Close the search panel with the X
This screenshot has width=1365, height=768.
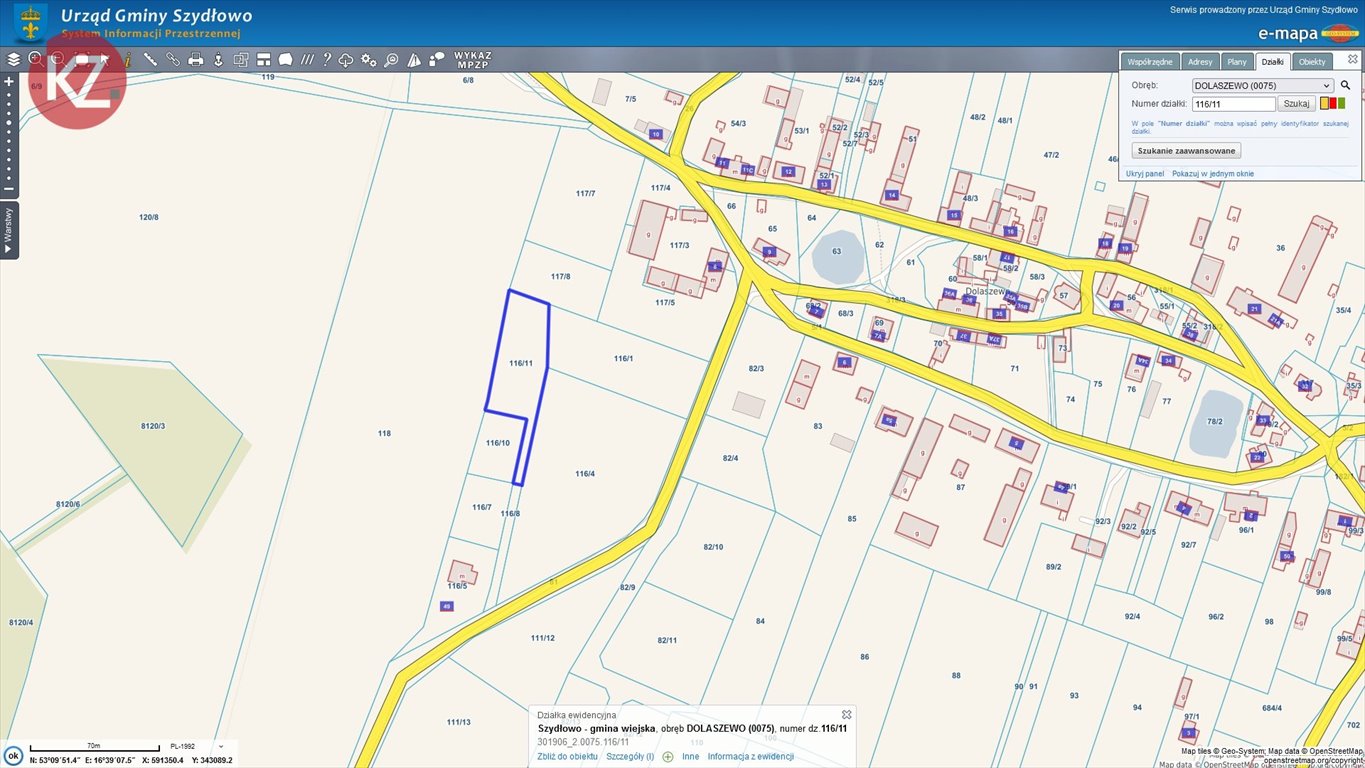click(1352, 59)
